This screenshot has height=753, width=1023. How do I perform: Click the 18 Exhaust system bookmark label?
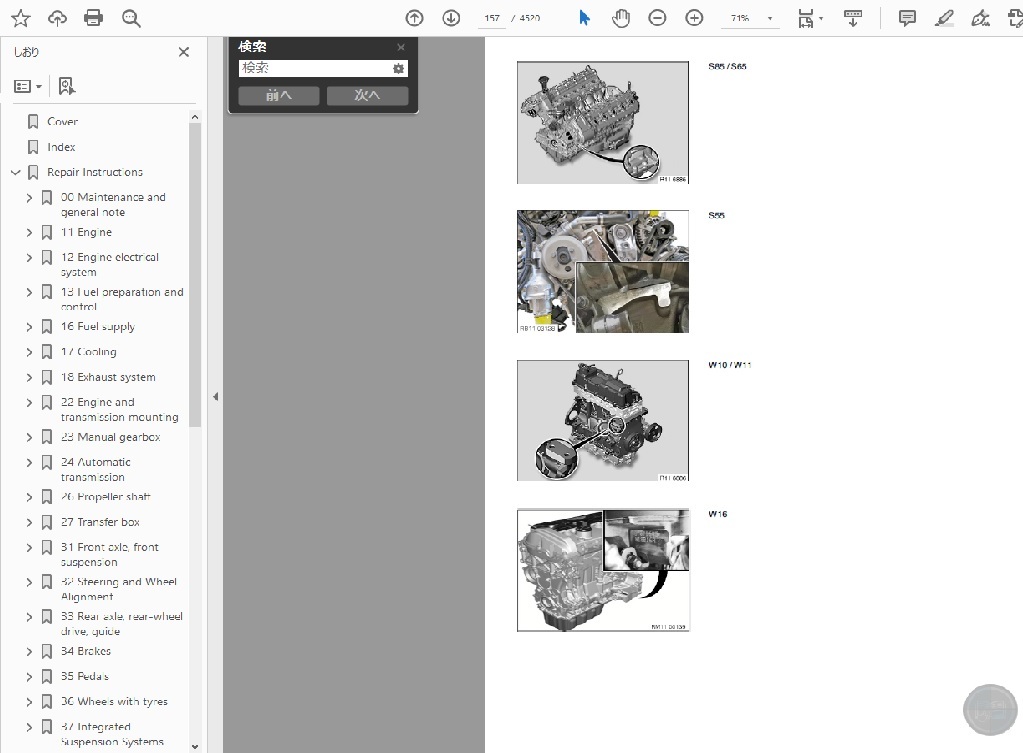click(108, 377)
